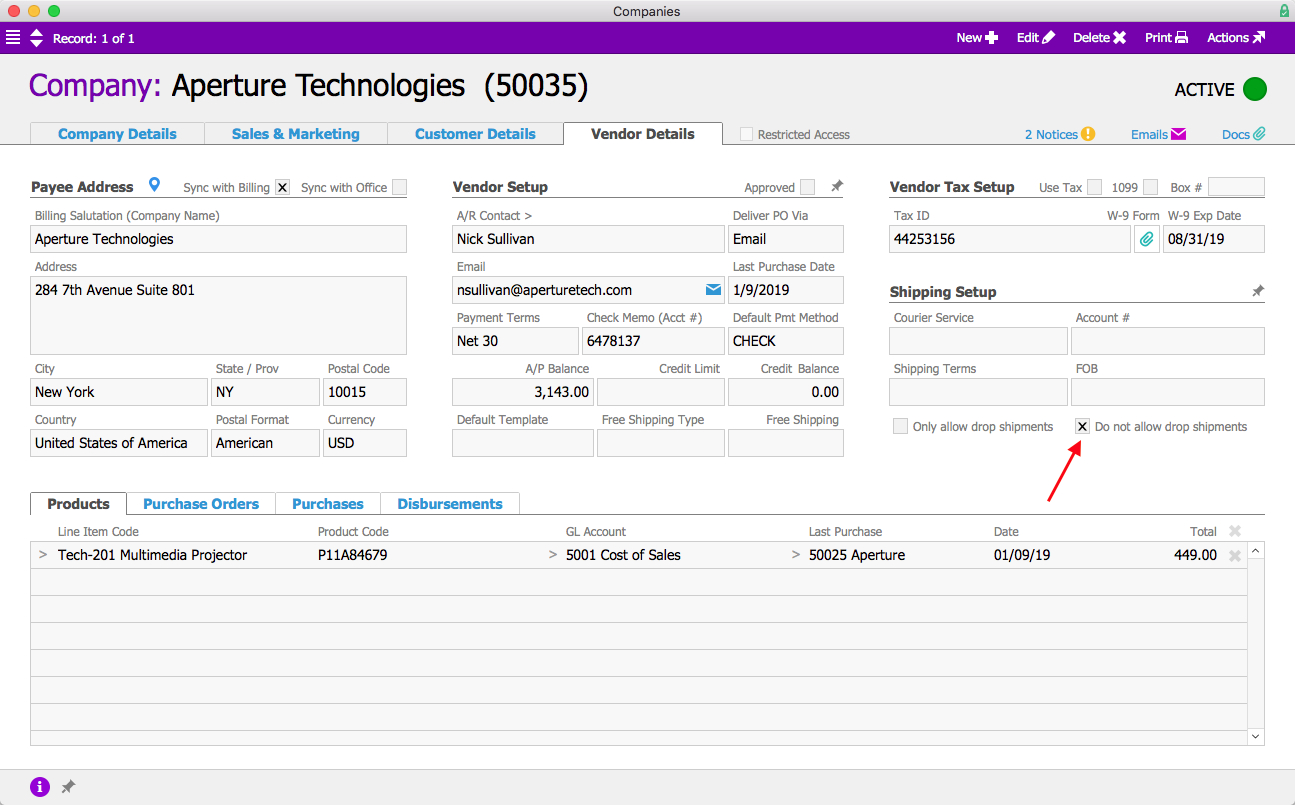The width and height of the screenshot is (1295, 805).
Task: Click the Box # input field
Action: click(x=1236, y=187)
